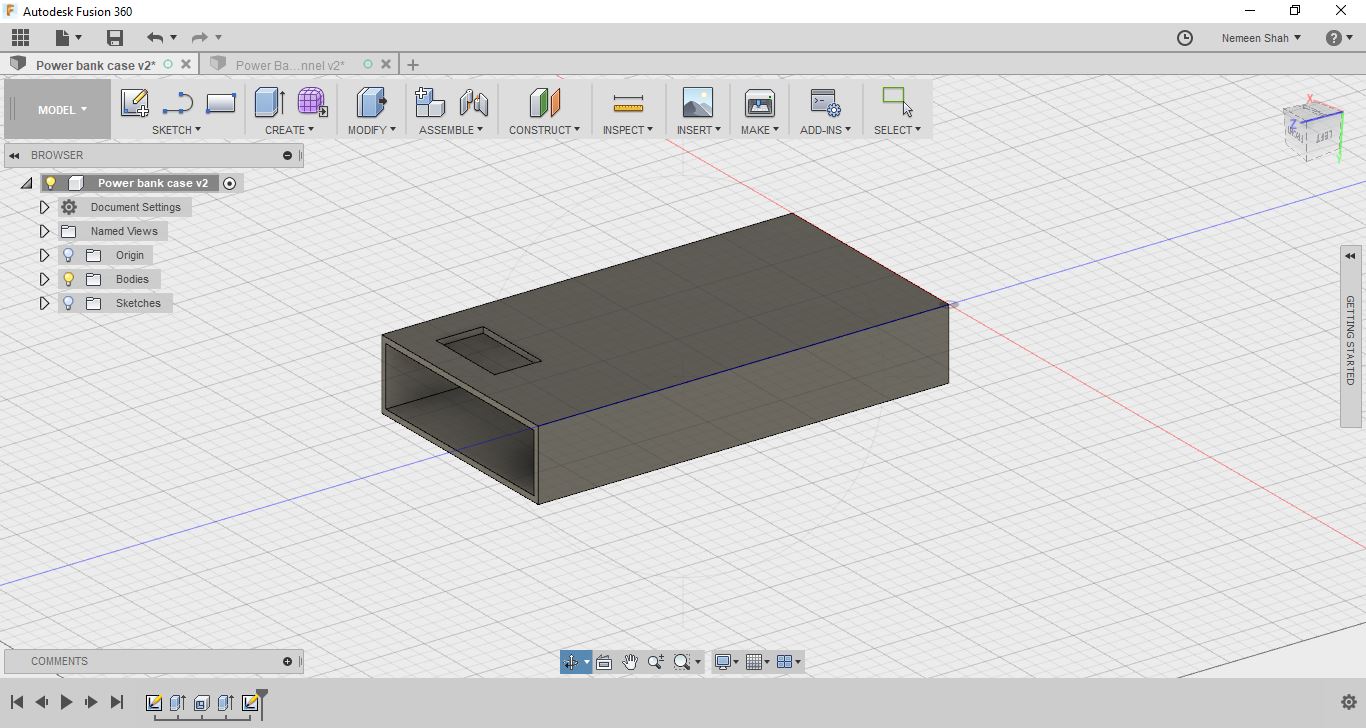This screenshot has width=1366, height=728.
Task: Click the Scripts and Add-Ins icon
Action: click(825, 102)
